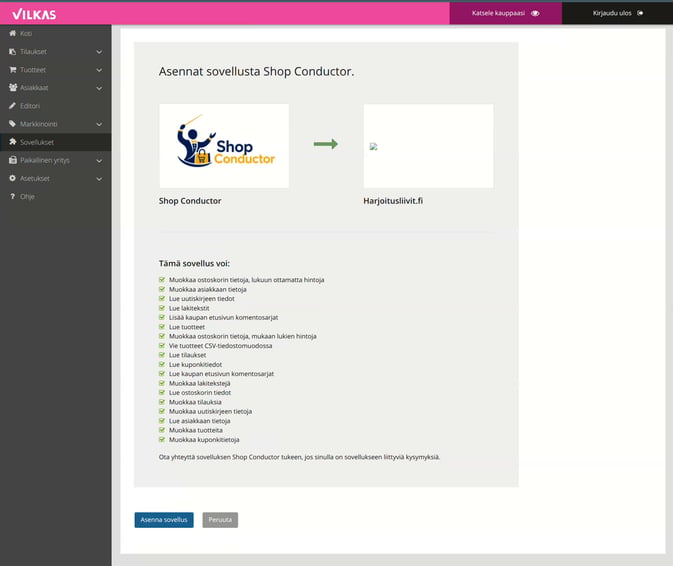
Task: Click the Shop Conductor logo image
Action: [224, 146]
